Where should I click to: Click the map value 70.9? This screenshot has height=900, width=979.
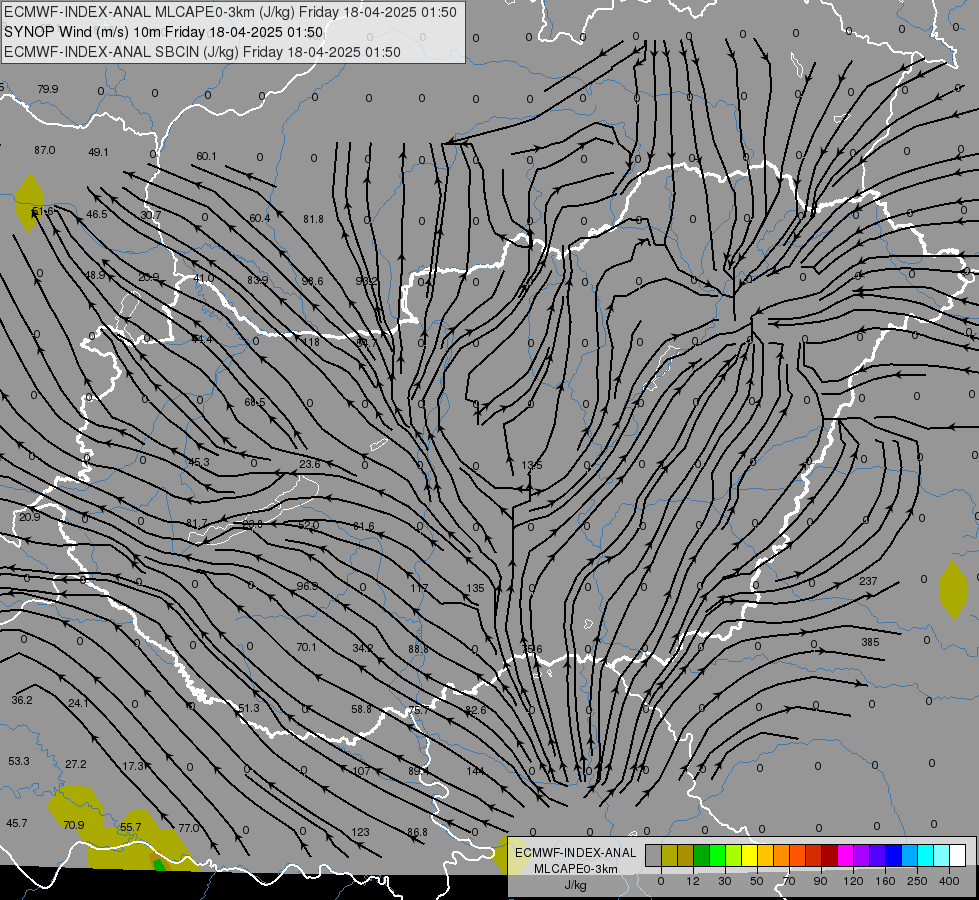coord(74,826)
